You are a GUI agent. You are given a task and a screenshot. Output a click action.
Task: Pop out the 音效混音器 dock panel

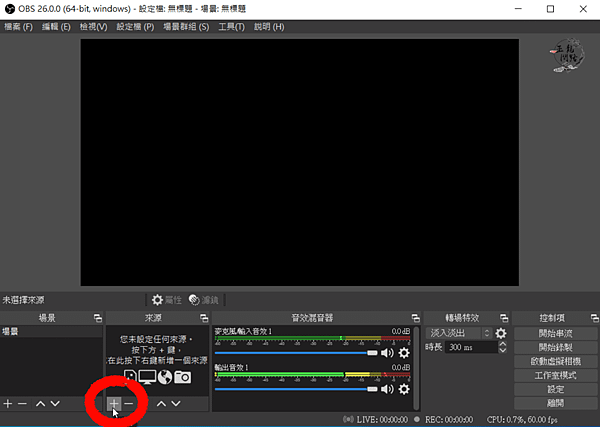416,318
